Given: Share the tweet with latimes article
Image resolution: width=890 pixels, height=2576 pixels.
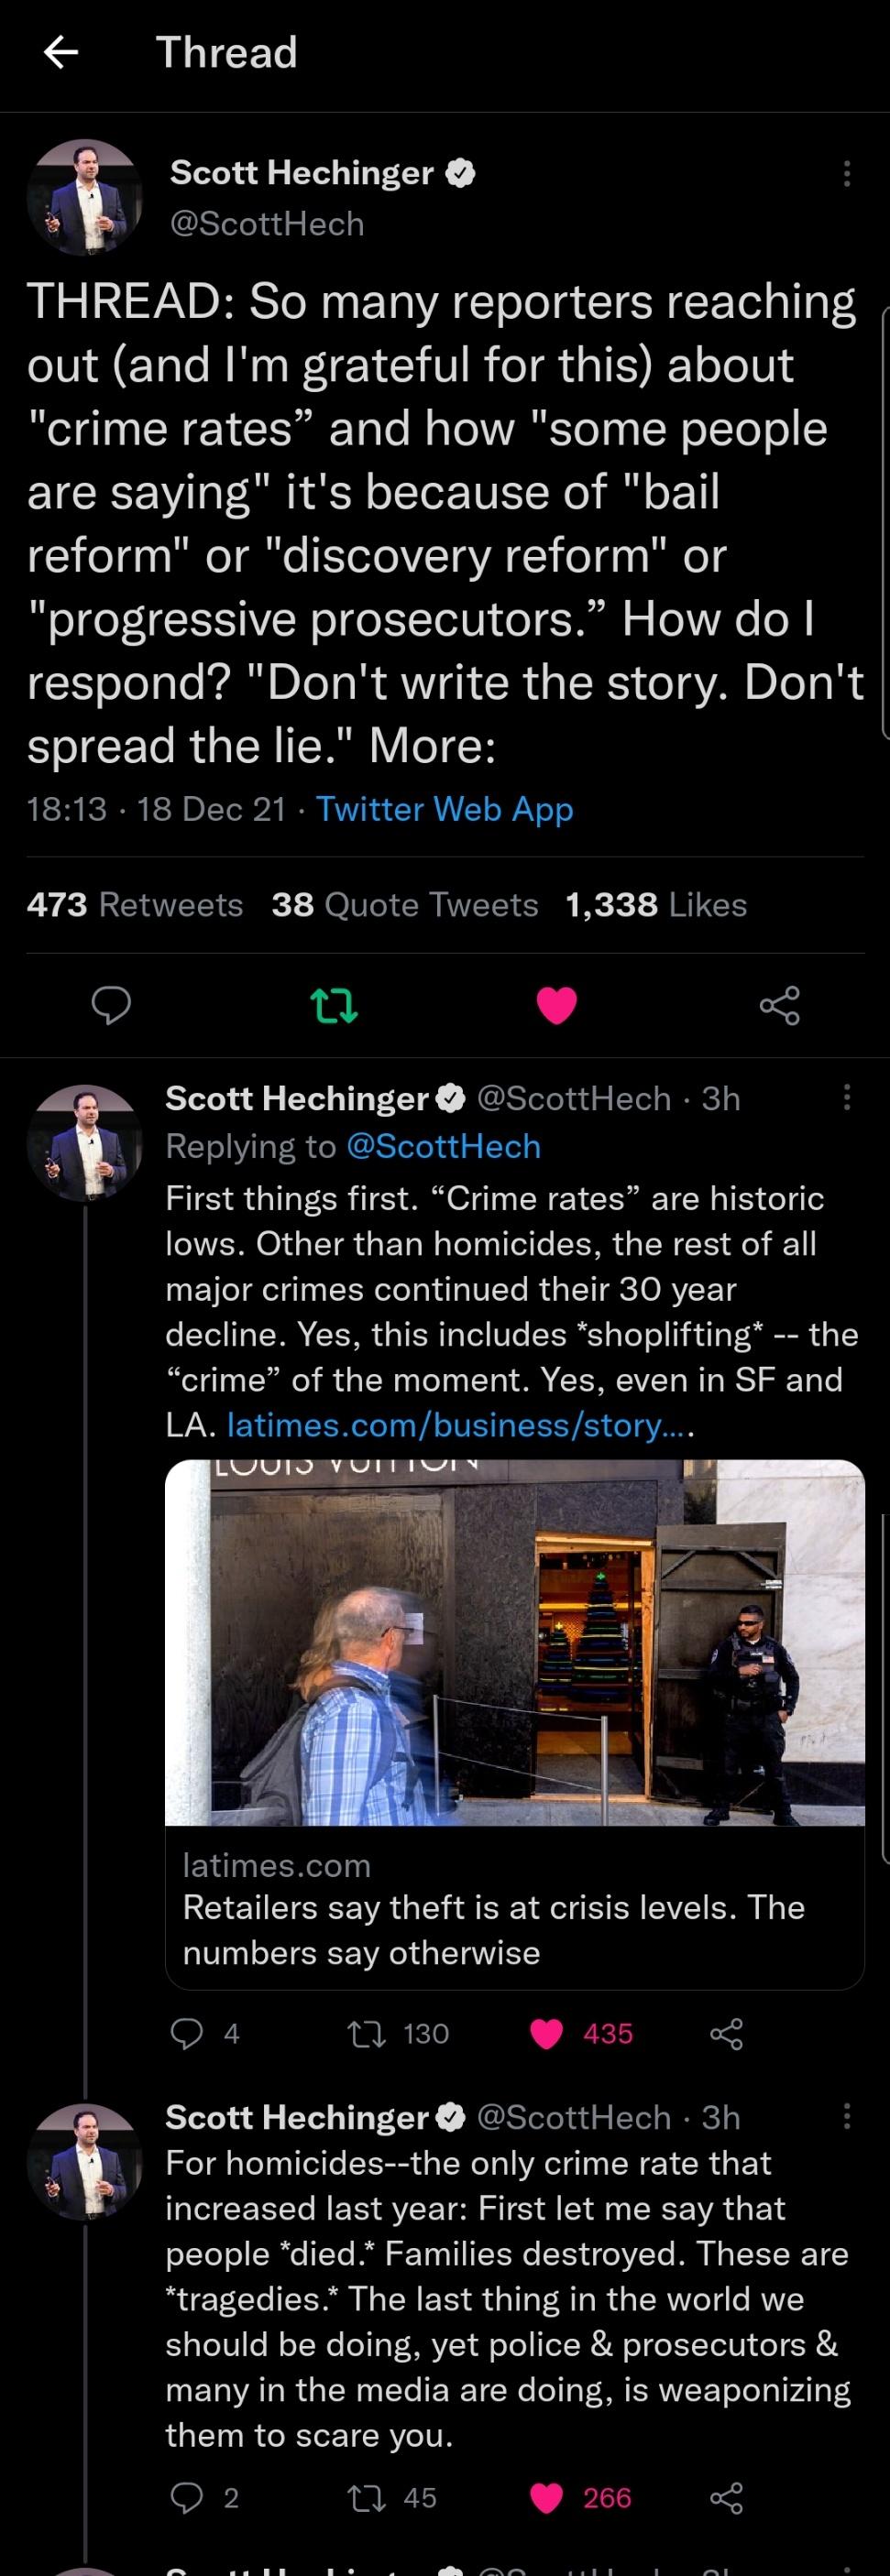Looking at the screenshot, I should tap(726, 2033).
